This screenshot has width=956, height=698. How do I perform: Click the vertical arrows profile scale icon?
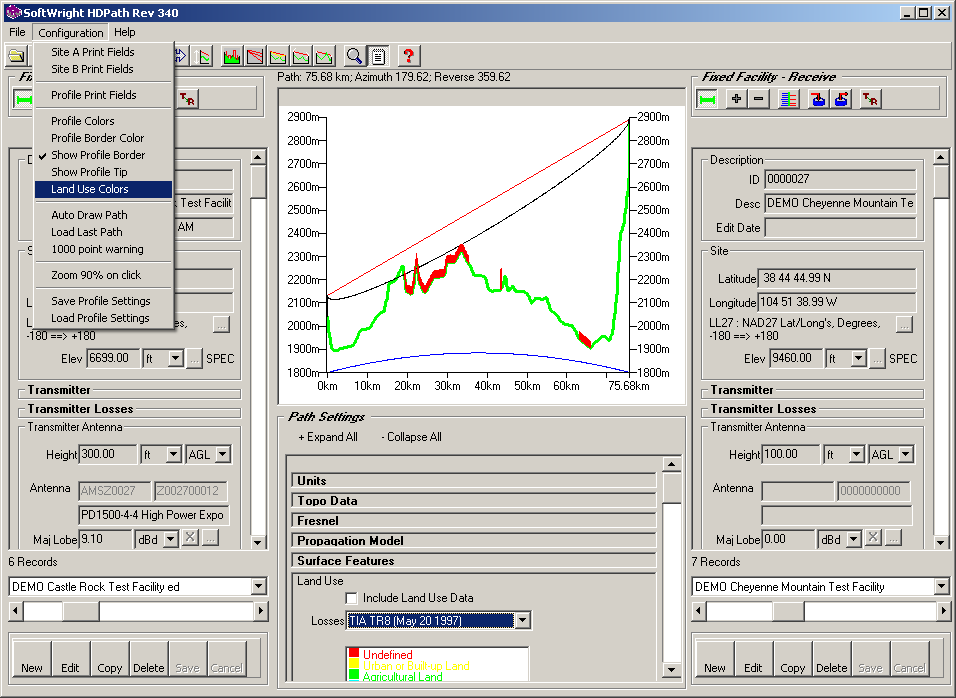pyautogui.click(x=202, y=57)
